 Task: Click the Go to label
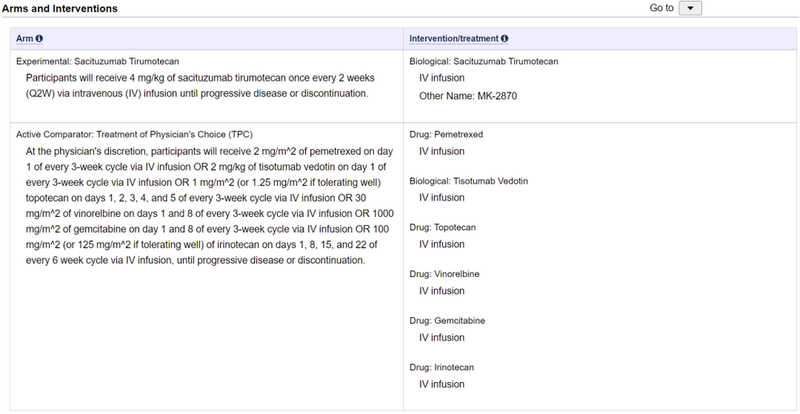coord(661,8)
